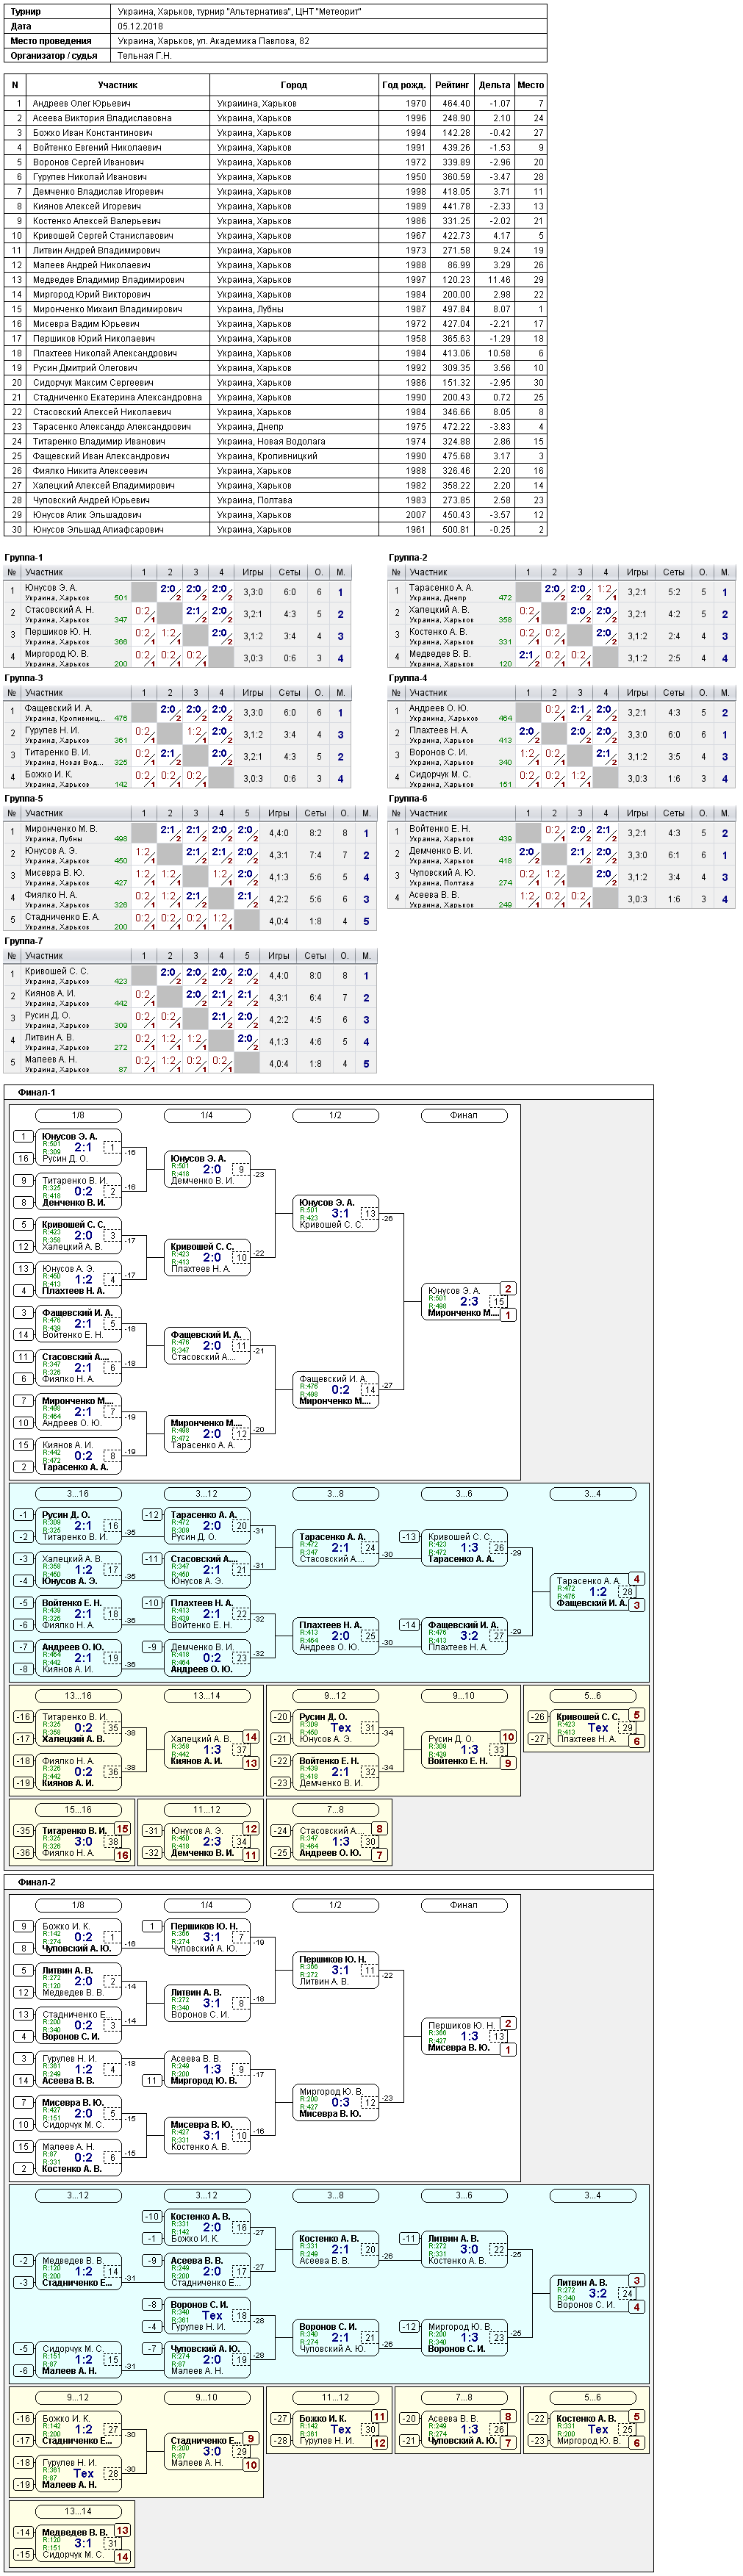Click the Год рожд. column header
743x2576 pixels.
[x=404, y=85]
